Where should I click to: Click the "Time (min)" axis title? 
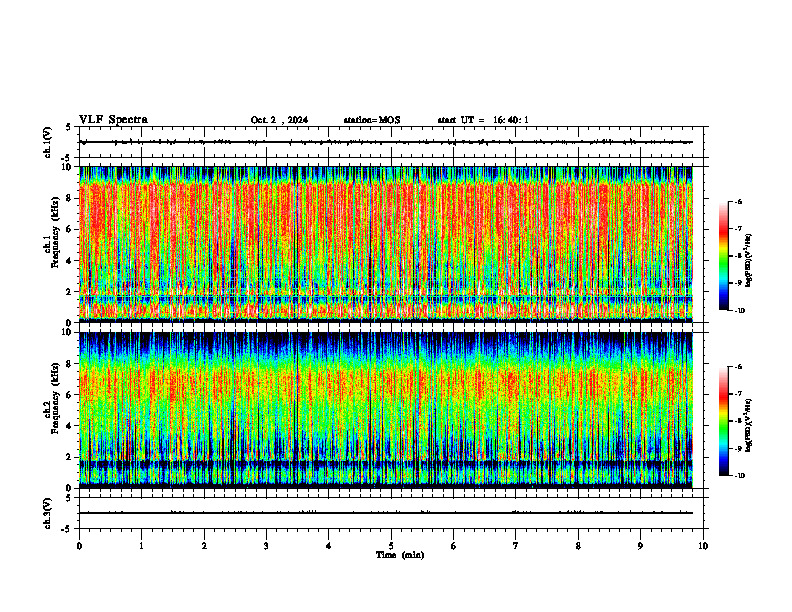(400, 555)
